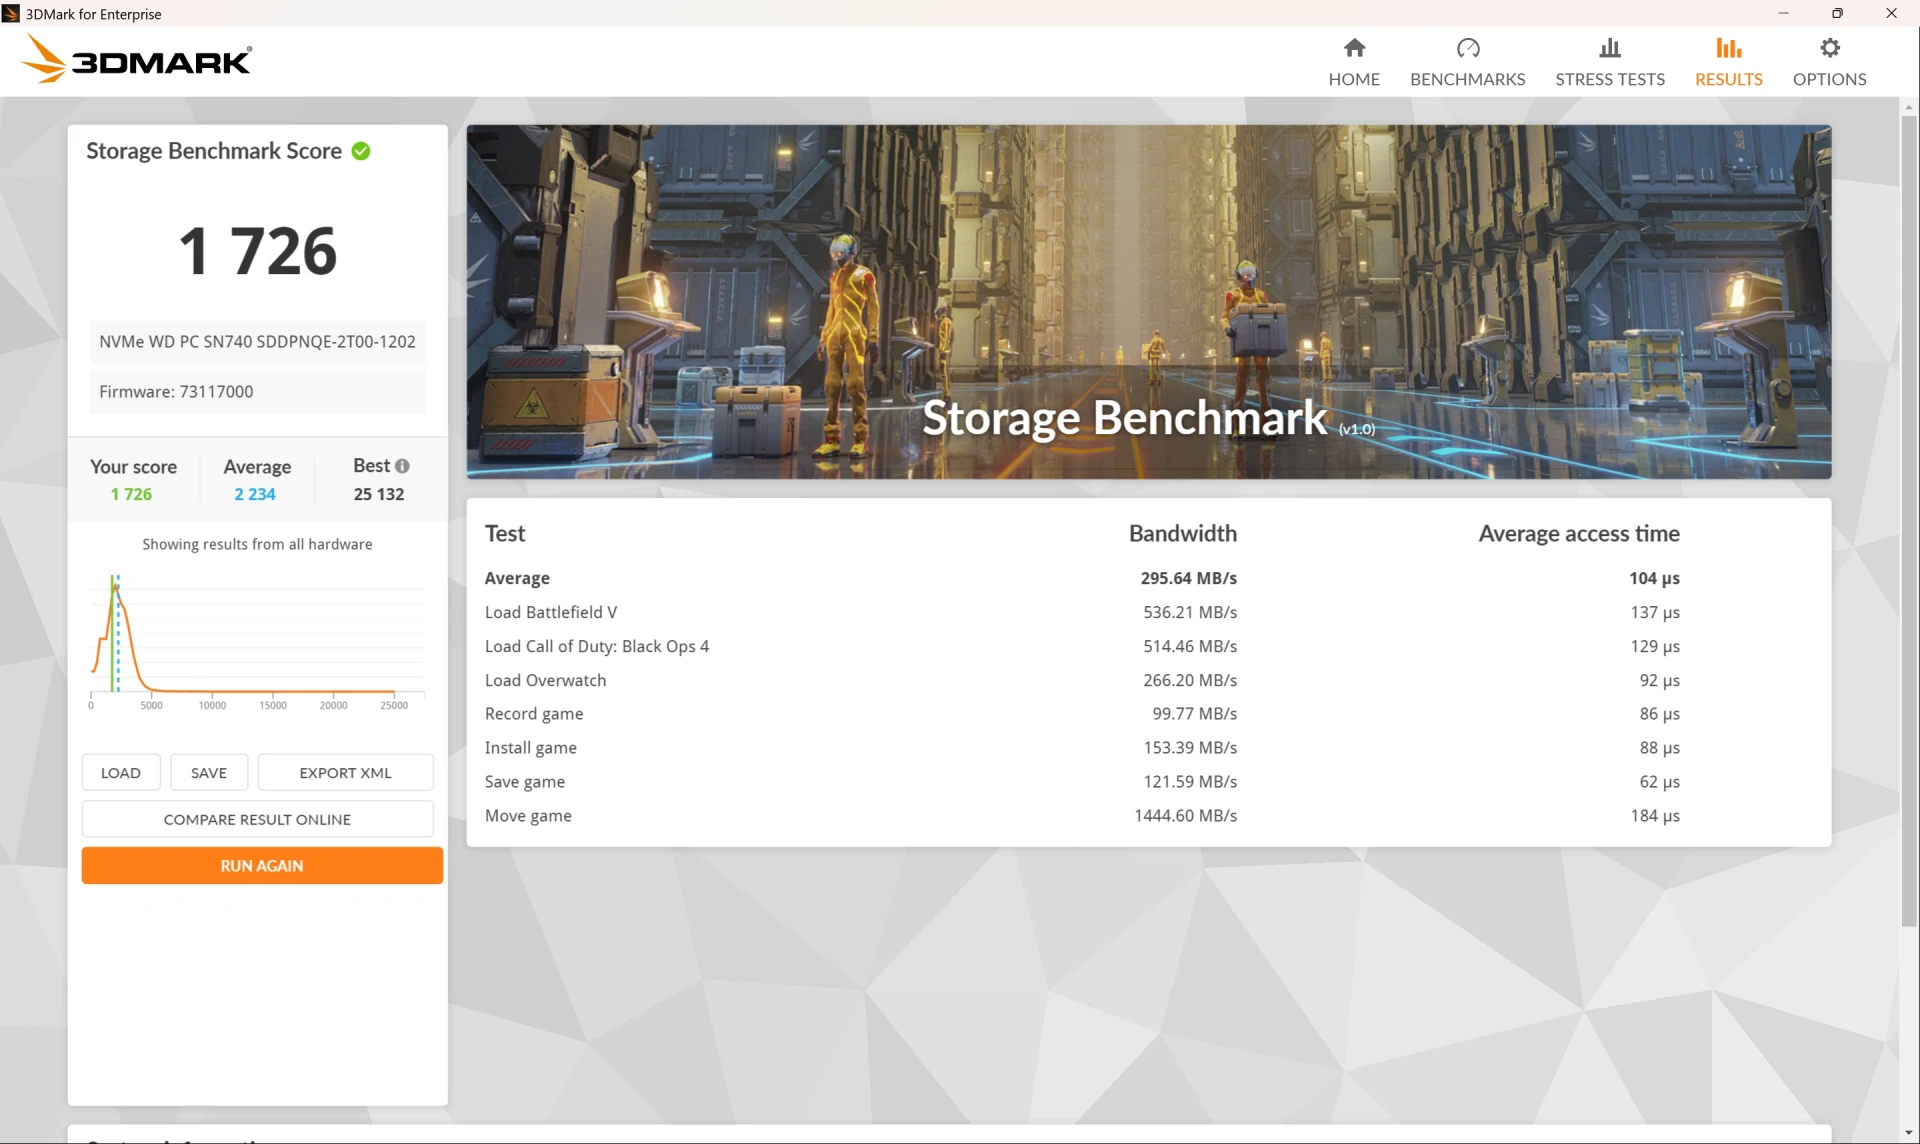Minimize the 3DMark window
This screenshot has height=1144, width=1920.
click(1783, 13)
